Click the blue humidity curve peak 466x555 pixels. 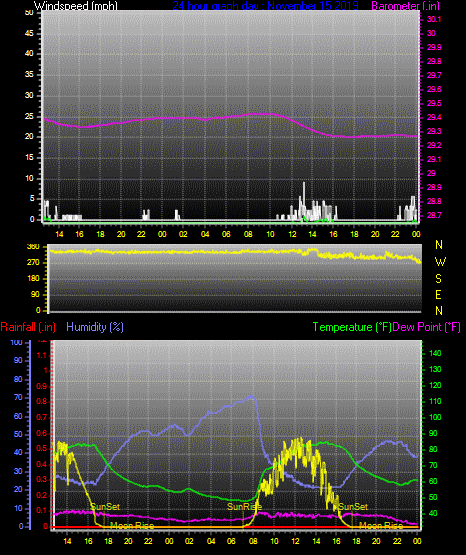252,396
